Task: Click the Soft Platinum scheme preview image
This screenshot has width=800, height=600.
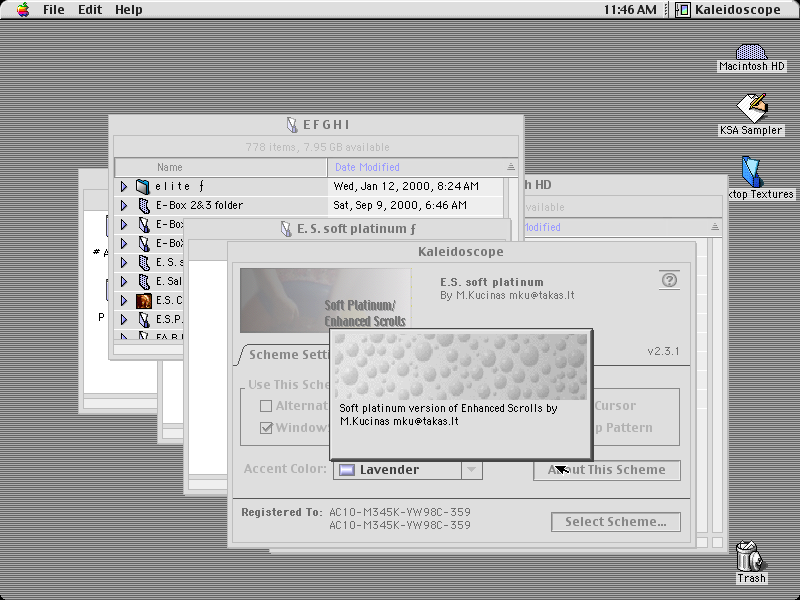Action: (326, 300)
